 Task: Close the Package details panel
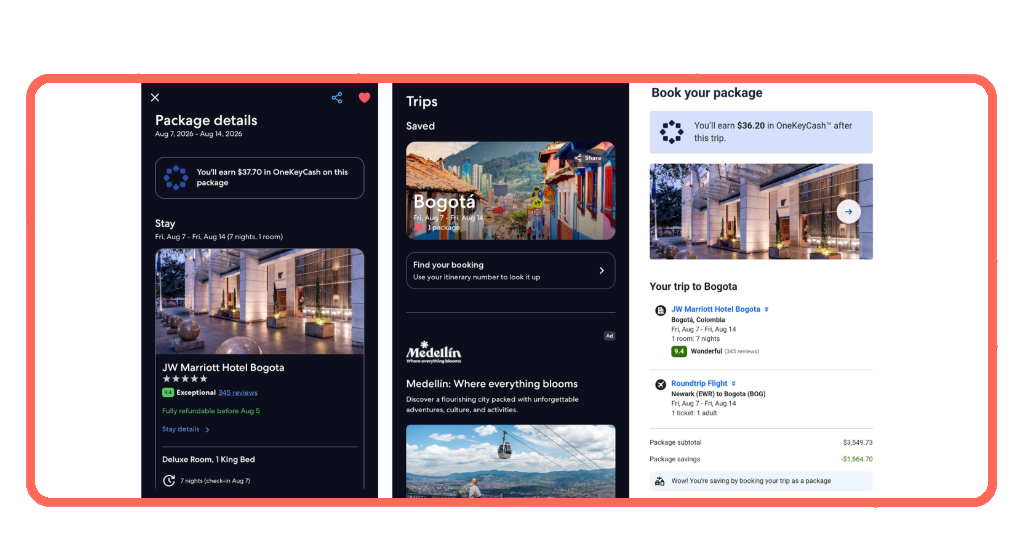tap(155, 97)
